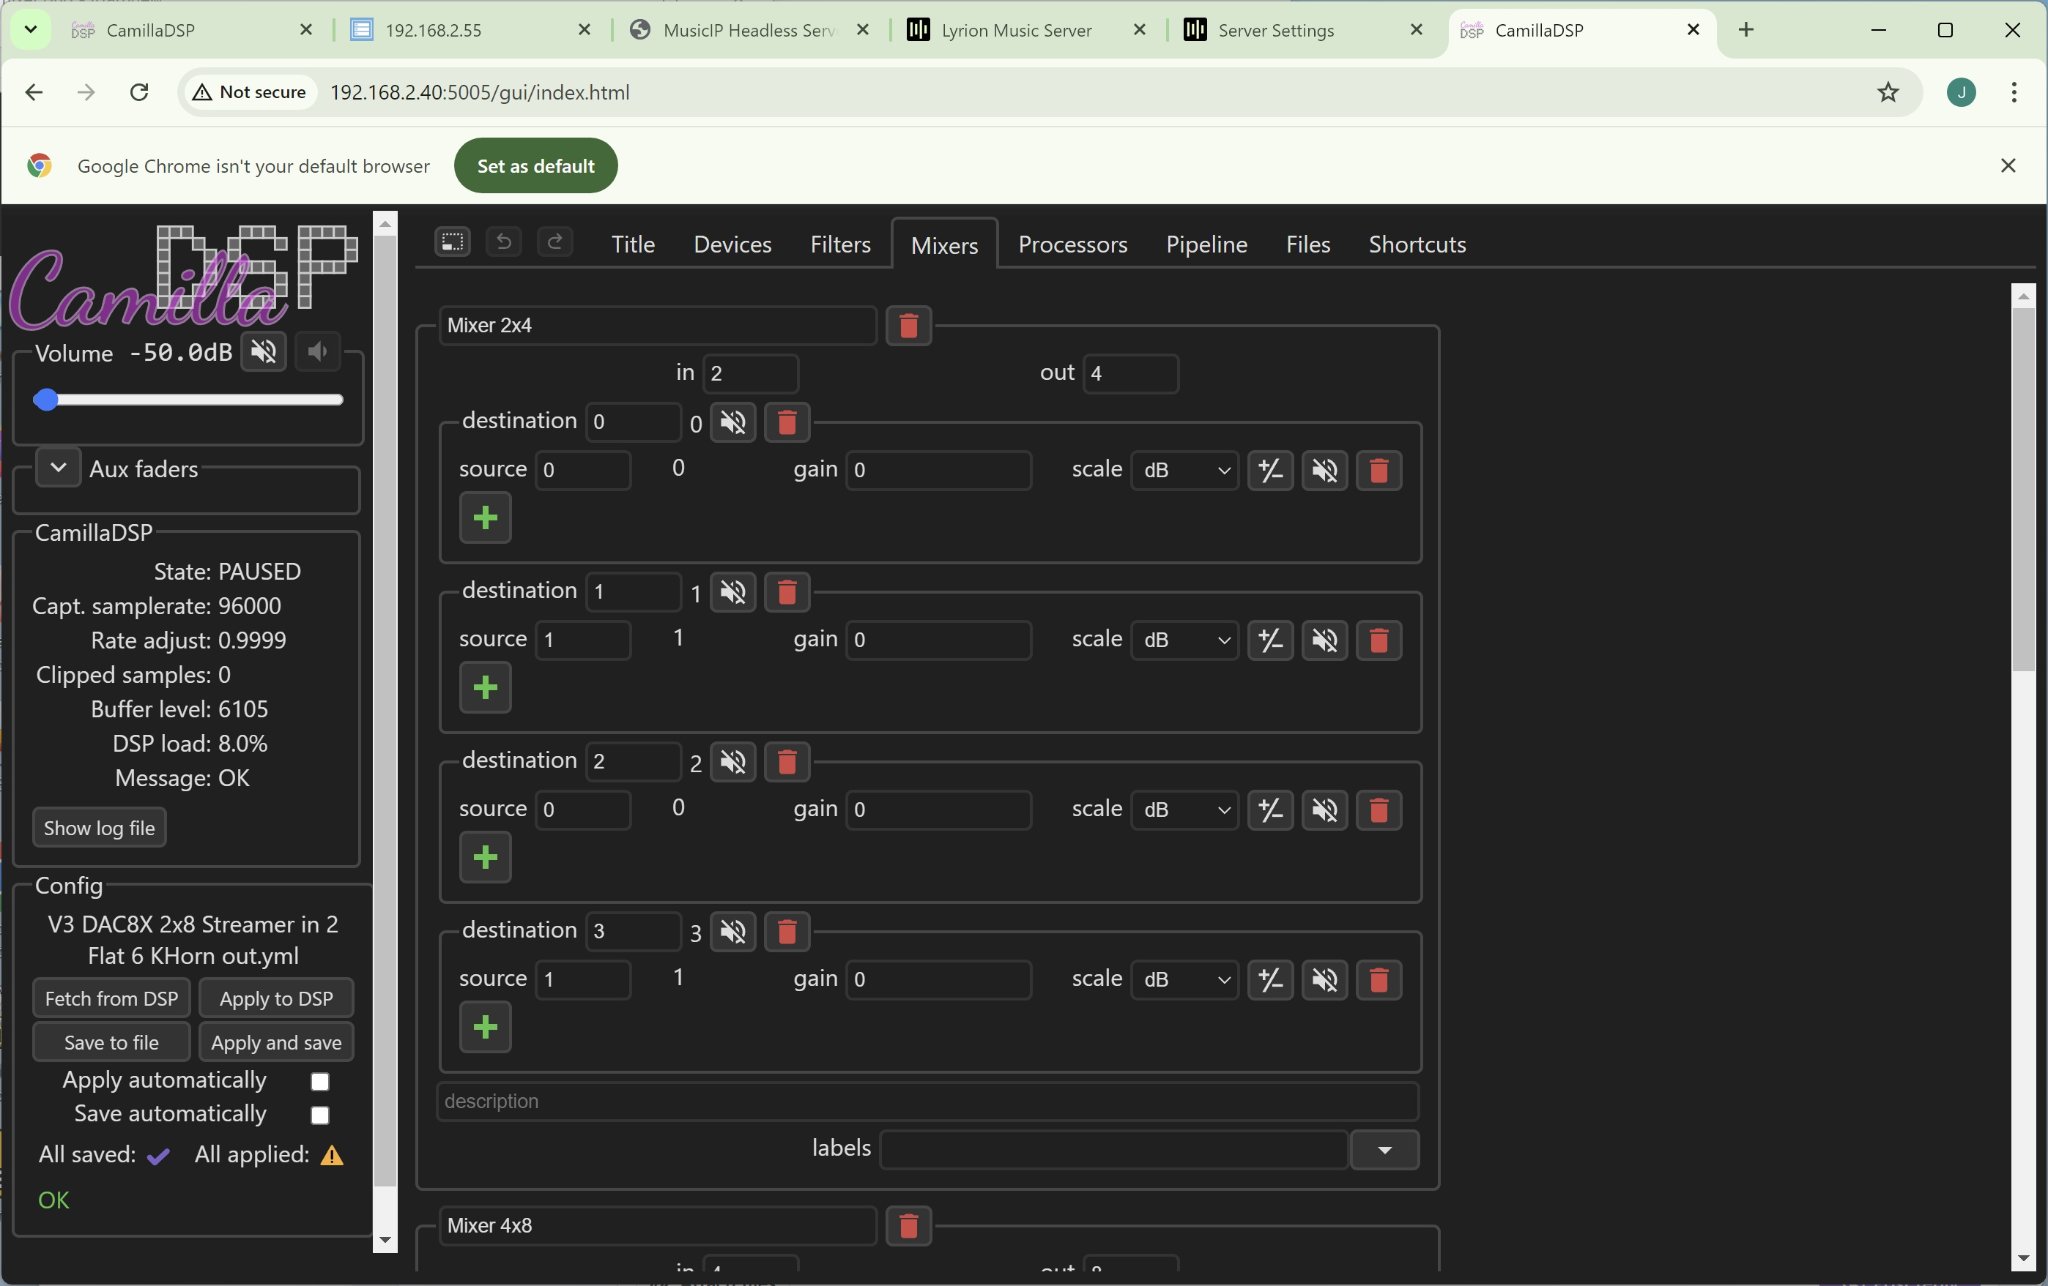Delete the source row under destination 0
The width and height of the screenshot is (2048, 1286).
(x=1378, y=470)
